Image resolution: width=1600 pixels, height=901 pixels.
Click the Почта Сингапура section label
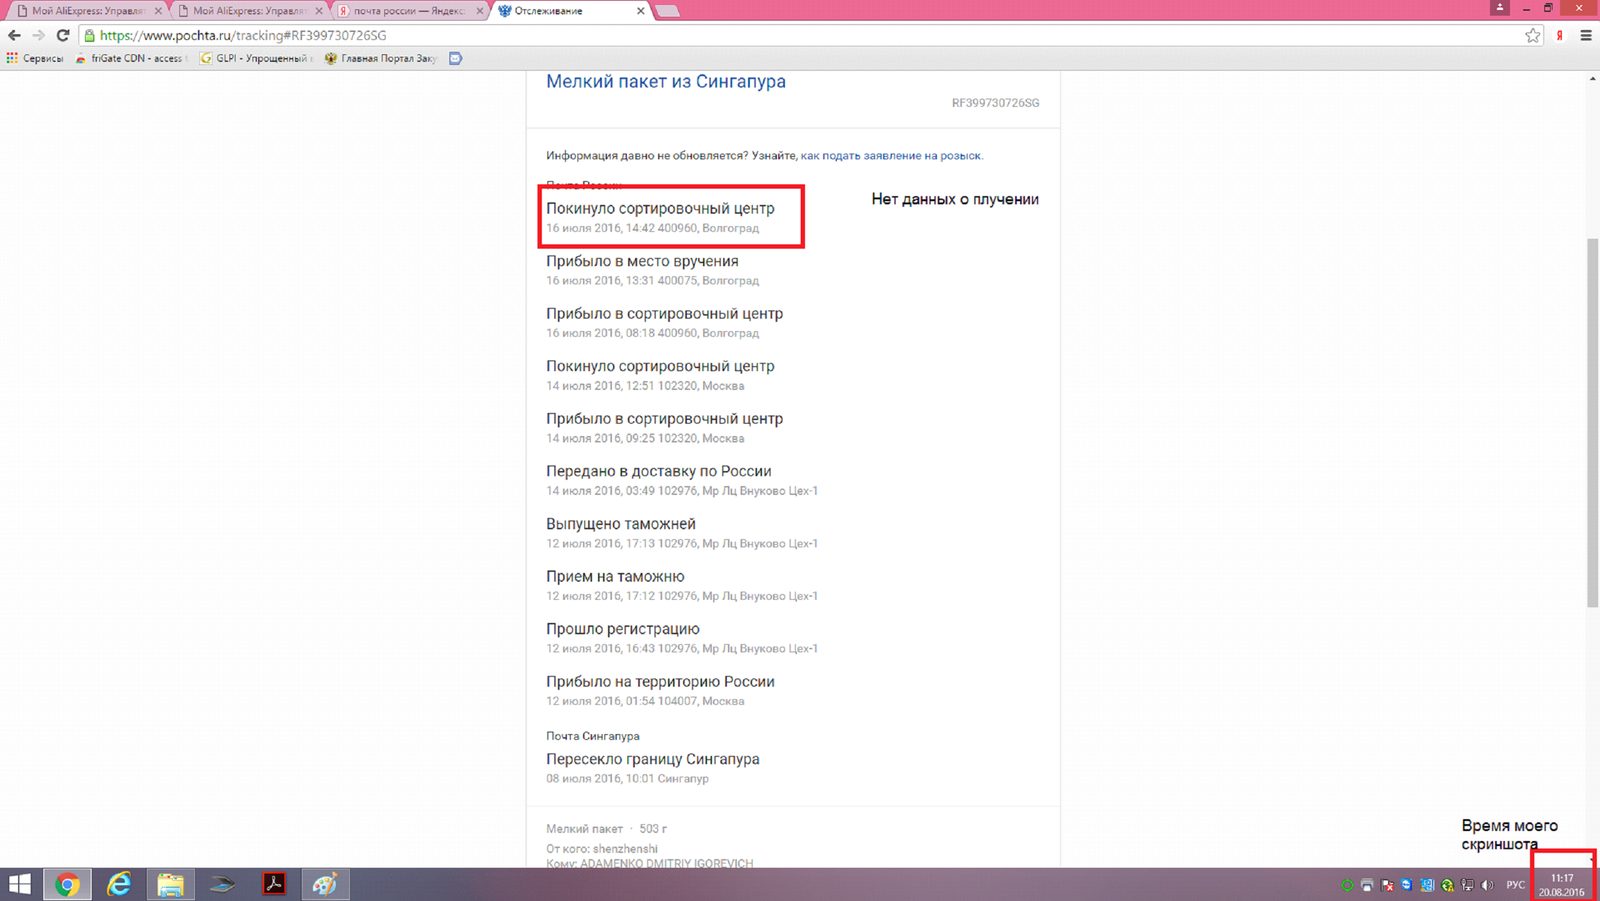[593, 736]
